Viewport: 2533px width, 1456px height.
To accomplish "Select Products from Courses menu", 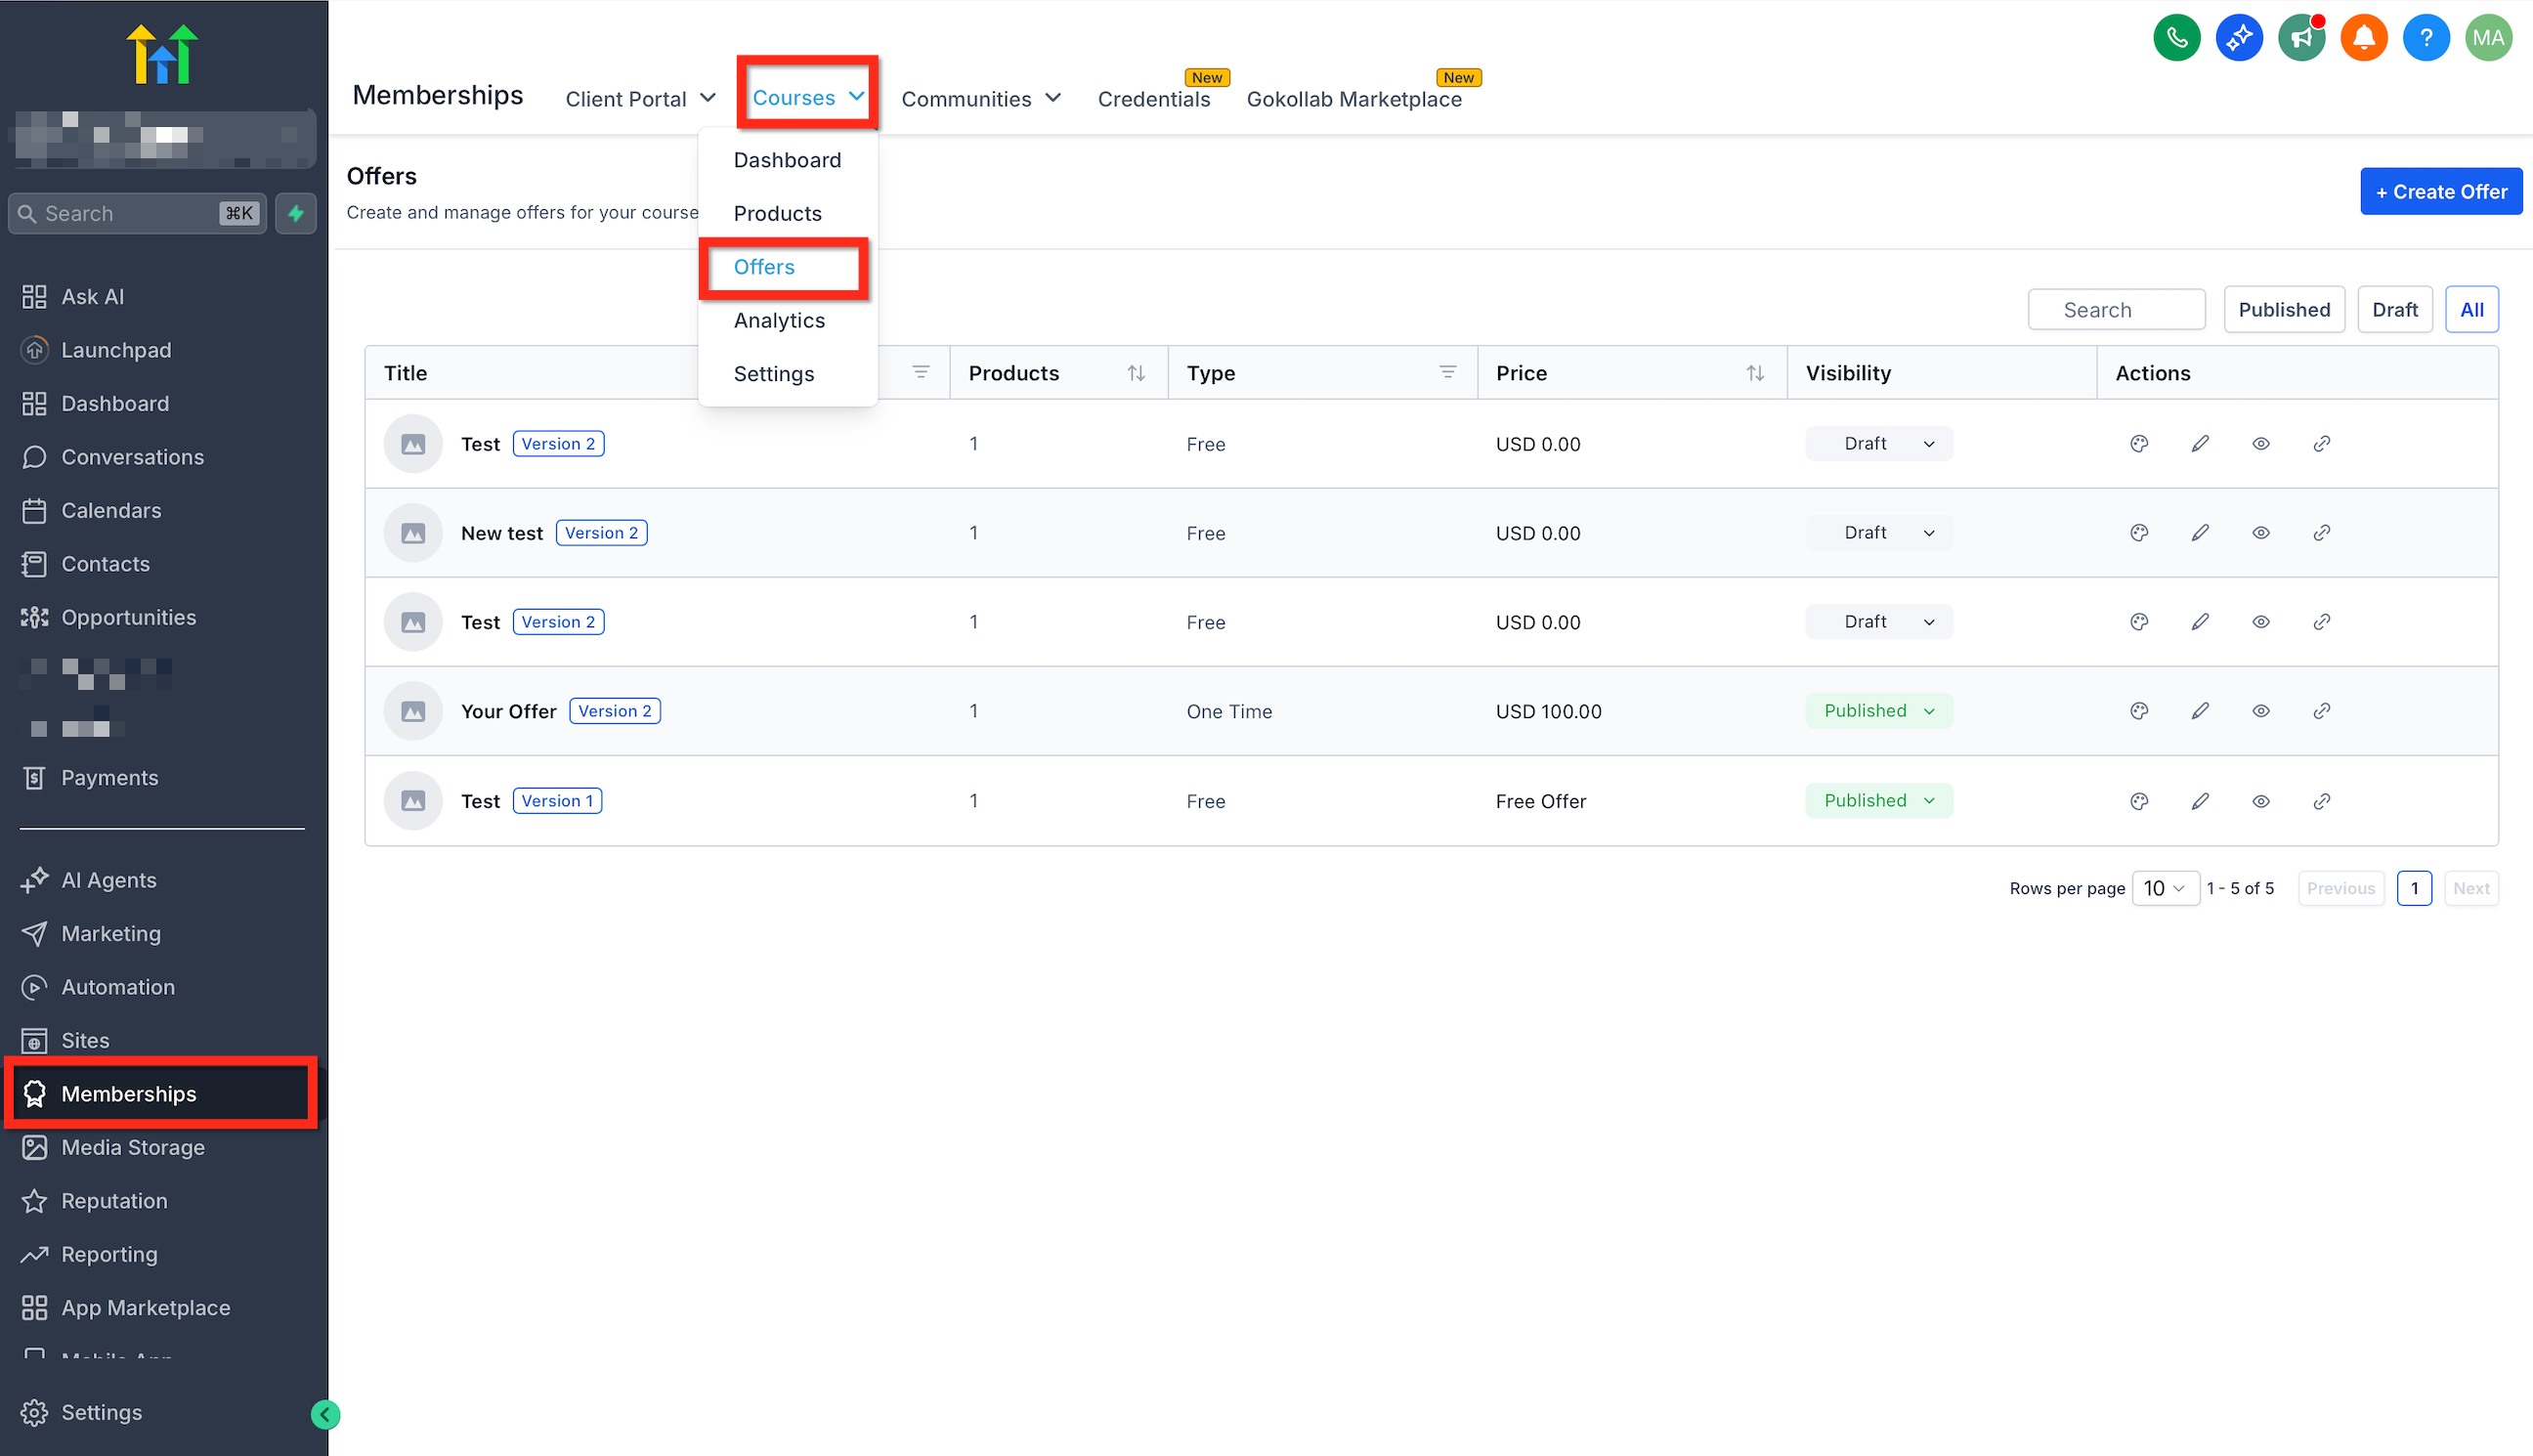I will coord(777,213).
